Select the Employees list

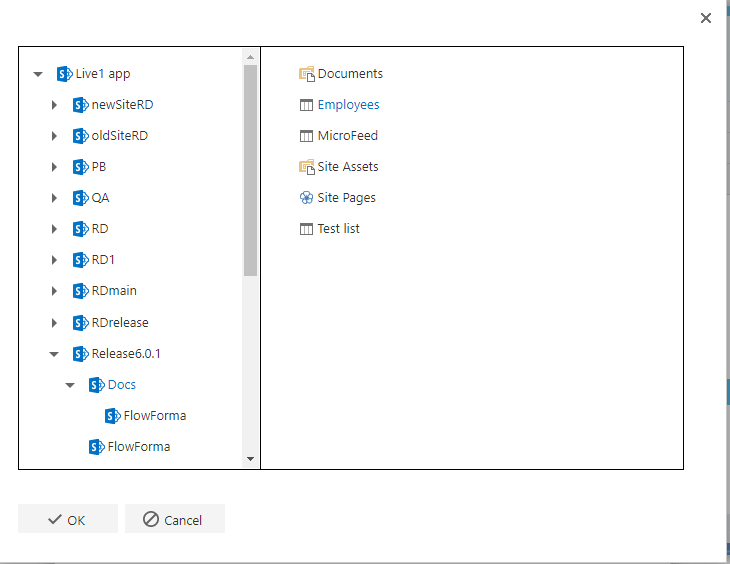pos(348,105)
